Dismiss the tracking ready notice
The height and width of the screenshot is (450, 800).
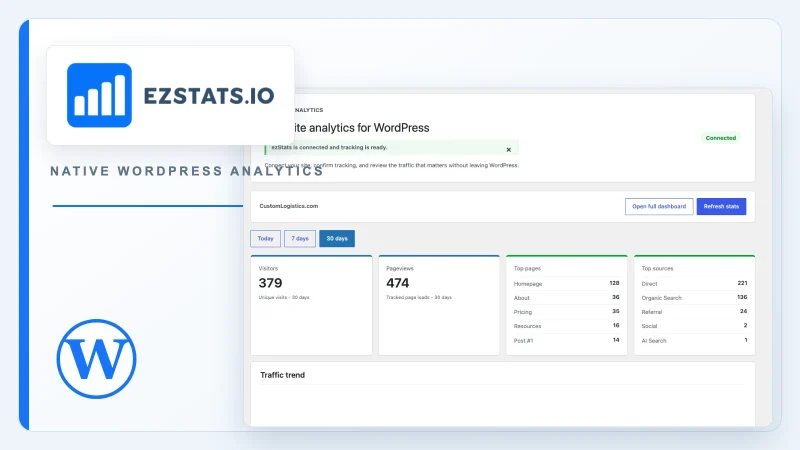[x=509, y=149]
